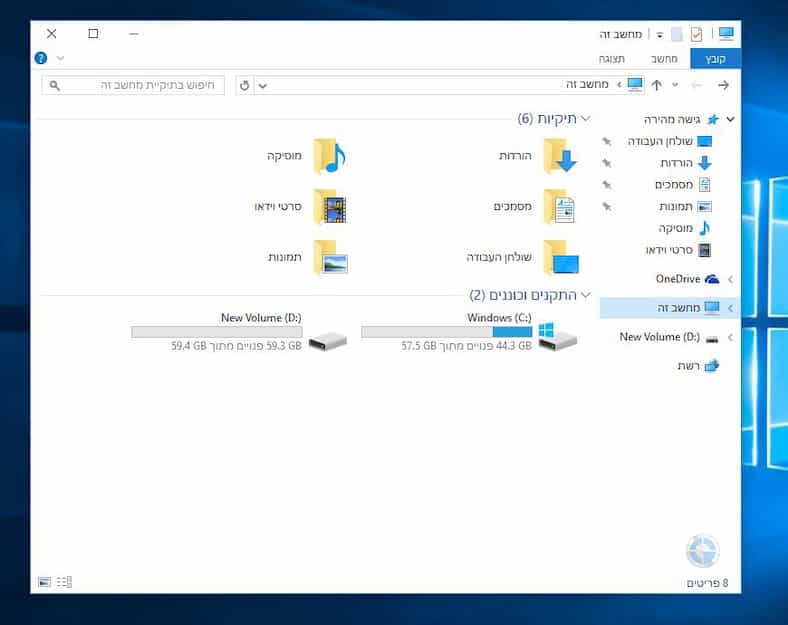Switch to the View (תצוגה) ribbon tab
Screen dimensions: 788x625
point(612,59)
